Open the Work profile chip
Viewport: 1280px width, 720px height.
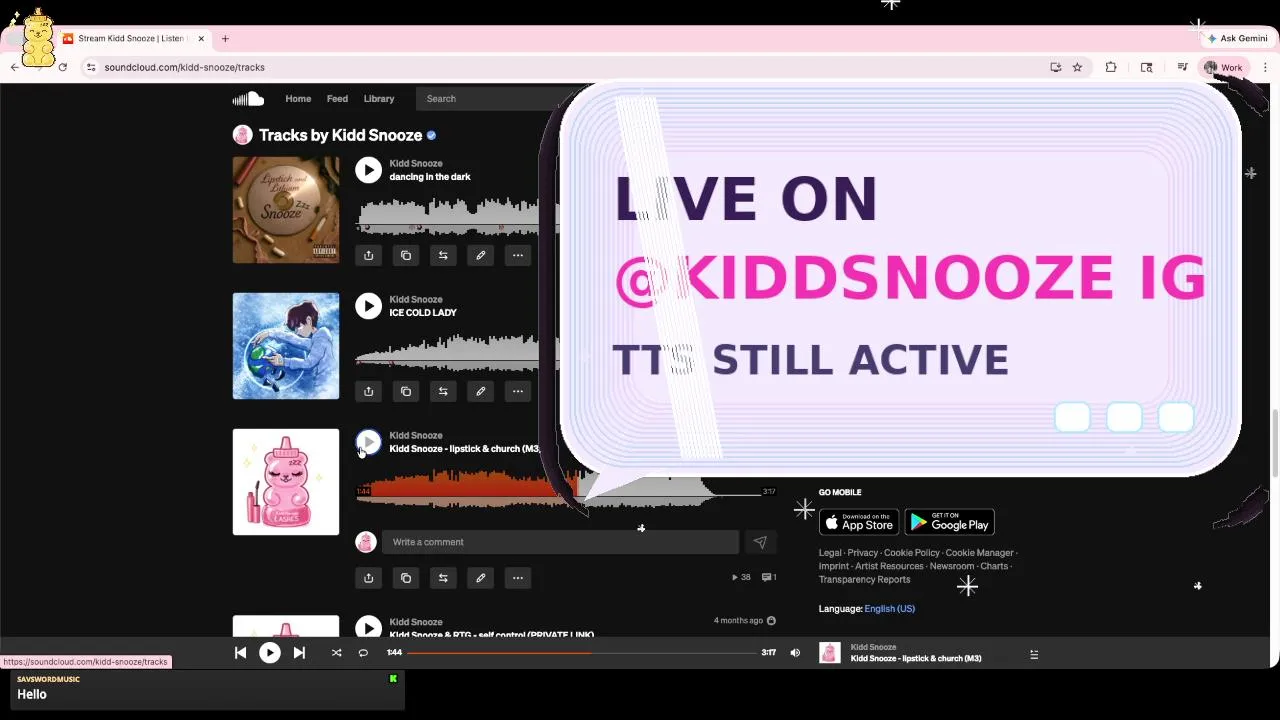point(1223,67)
